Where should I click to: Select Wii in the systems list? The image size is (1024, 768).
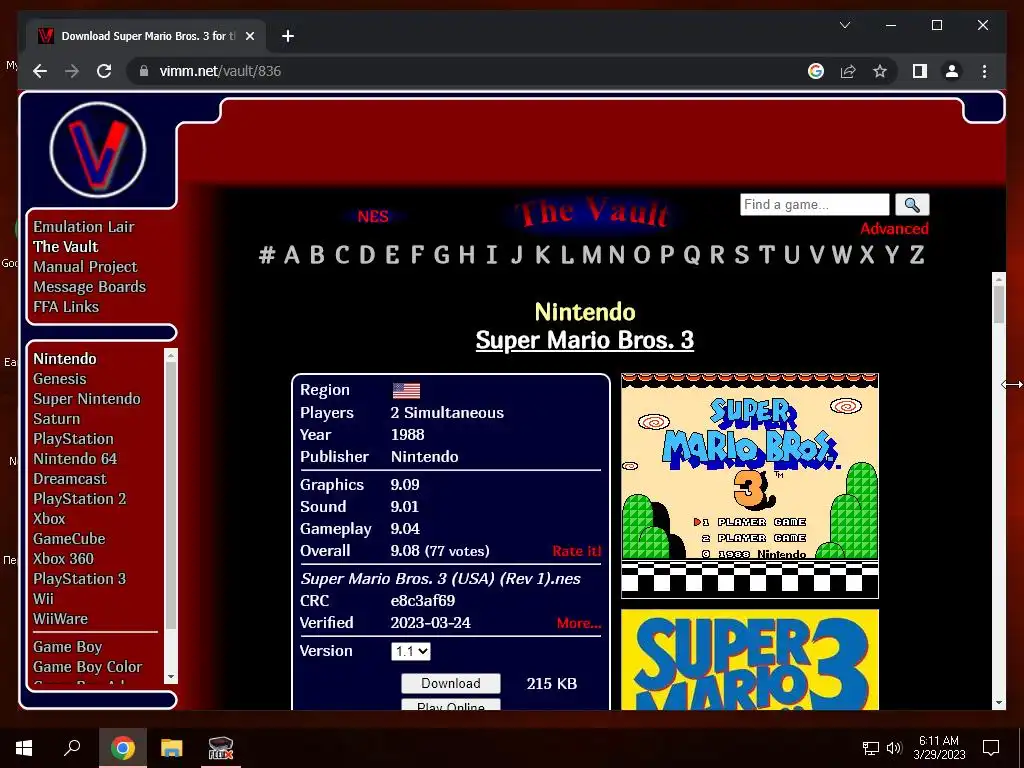pos(43,599)
